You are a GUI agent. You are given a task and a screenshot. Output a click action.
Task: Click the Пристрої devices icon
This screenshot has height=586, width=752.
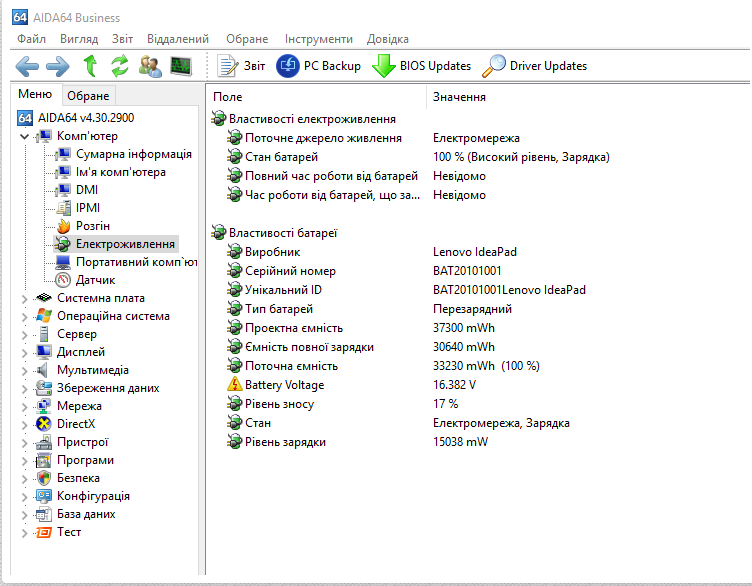tap(44, 442)
